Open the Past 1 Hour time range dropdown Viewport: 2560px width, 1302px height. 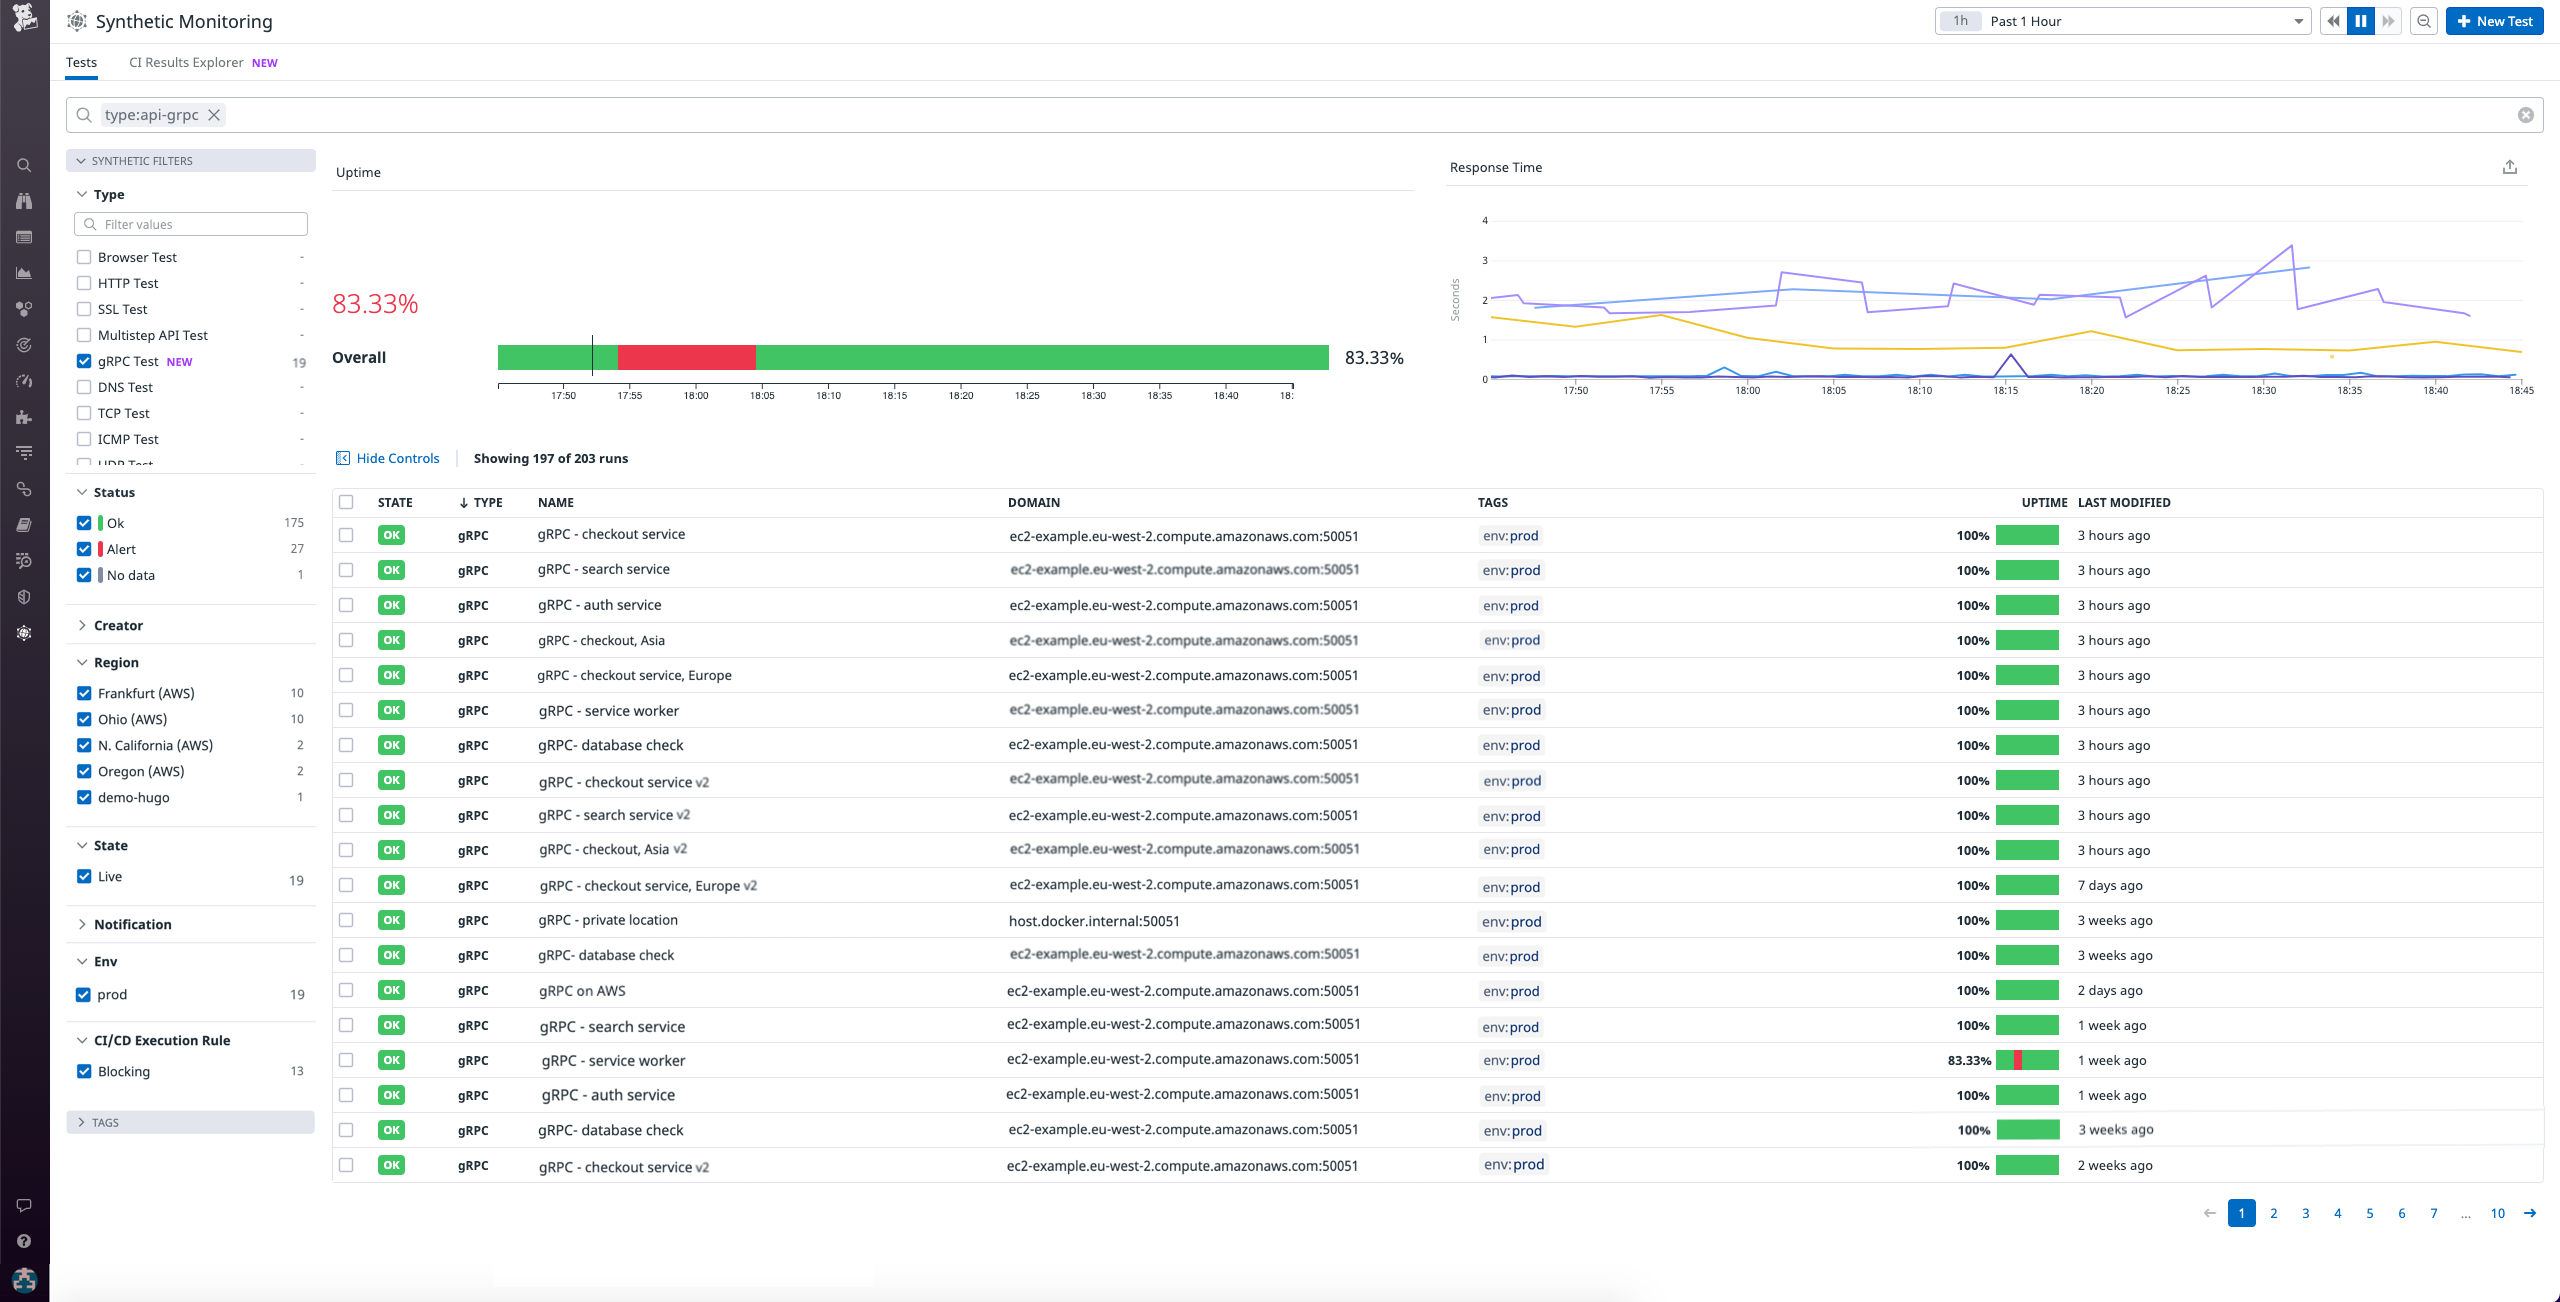point(2123,20)
